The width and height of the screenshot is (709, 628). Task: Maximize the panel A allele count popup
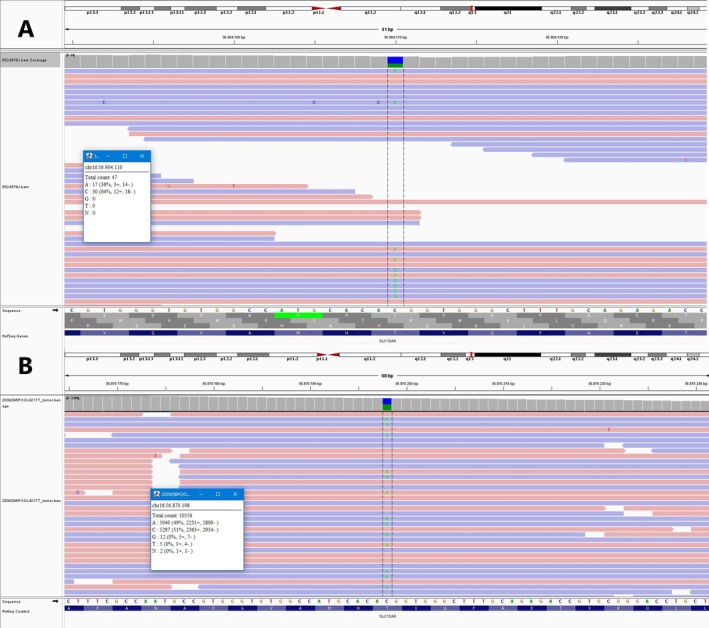coord(125,156)
